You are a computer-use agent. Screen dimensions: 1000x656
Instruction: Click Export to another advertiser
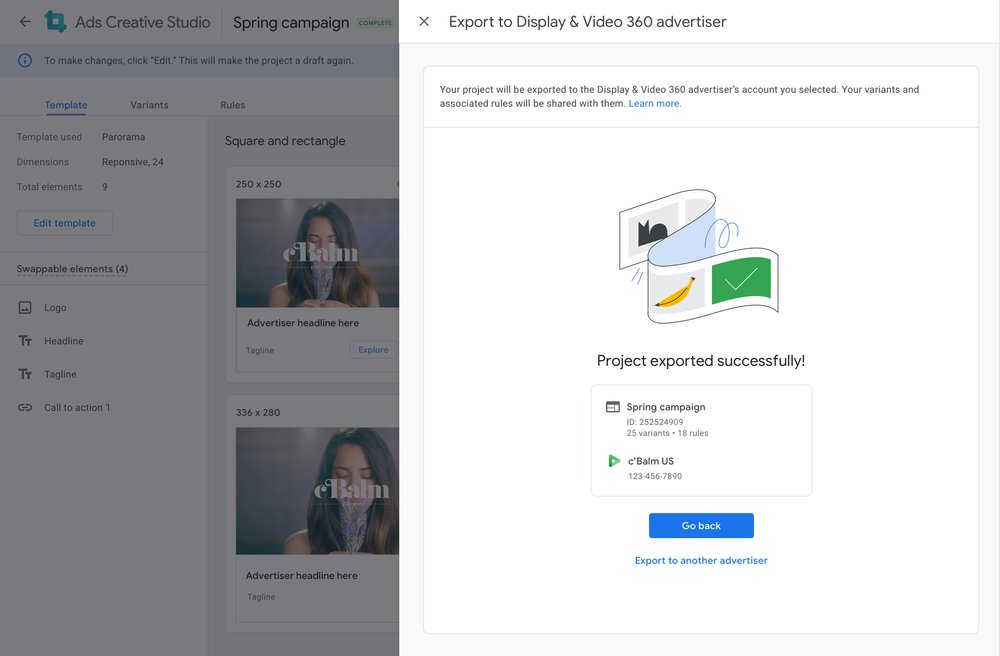click(701, 560)
